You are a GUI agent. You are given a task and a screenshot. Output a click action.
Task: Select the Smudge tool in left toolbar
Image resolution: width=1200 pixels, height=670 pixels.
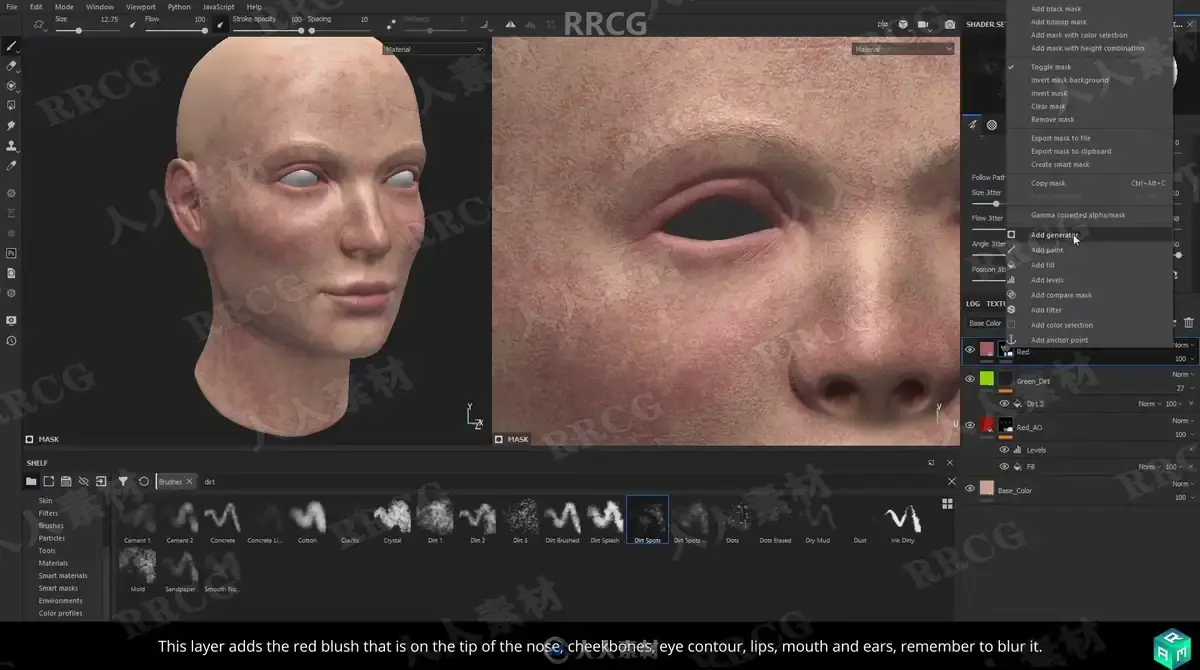11,125
